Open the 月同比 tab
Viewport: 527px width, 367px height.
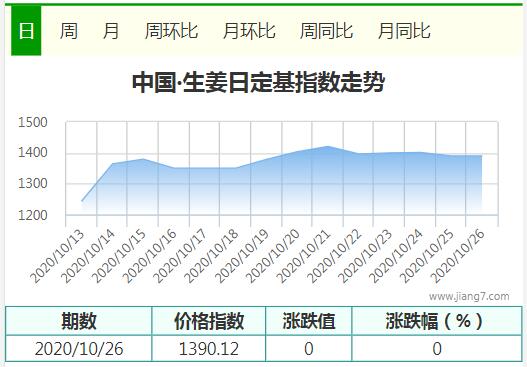coord(404,31)
